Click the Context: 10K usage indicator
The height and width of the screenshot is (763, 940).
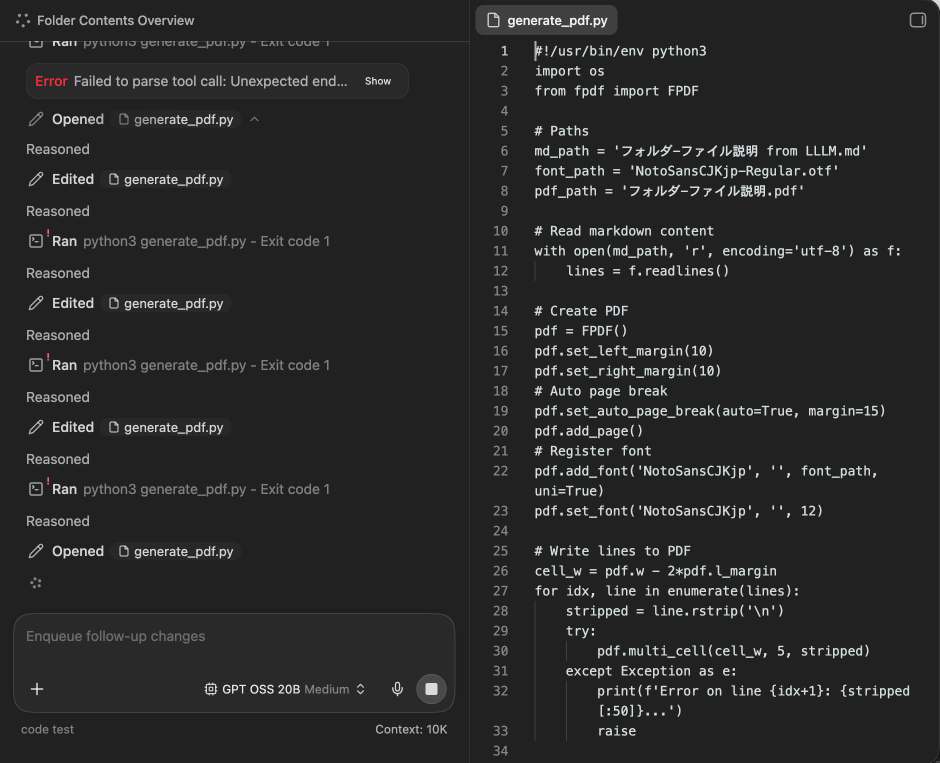point(411,729)
